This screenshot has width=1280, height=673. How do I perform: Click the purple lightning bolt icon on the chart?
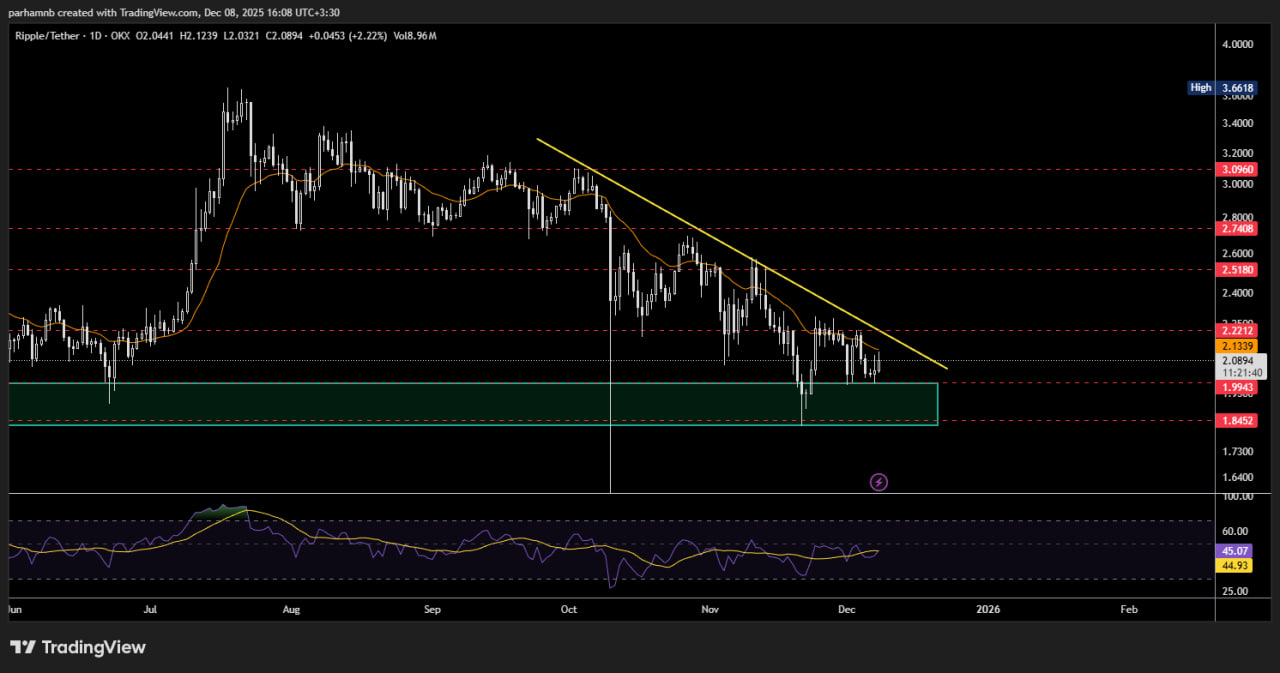tap(878, 482)
